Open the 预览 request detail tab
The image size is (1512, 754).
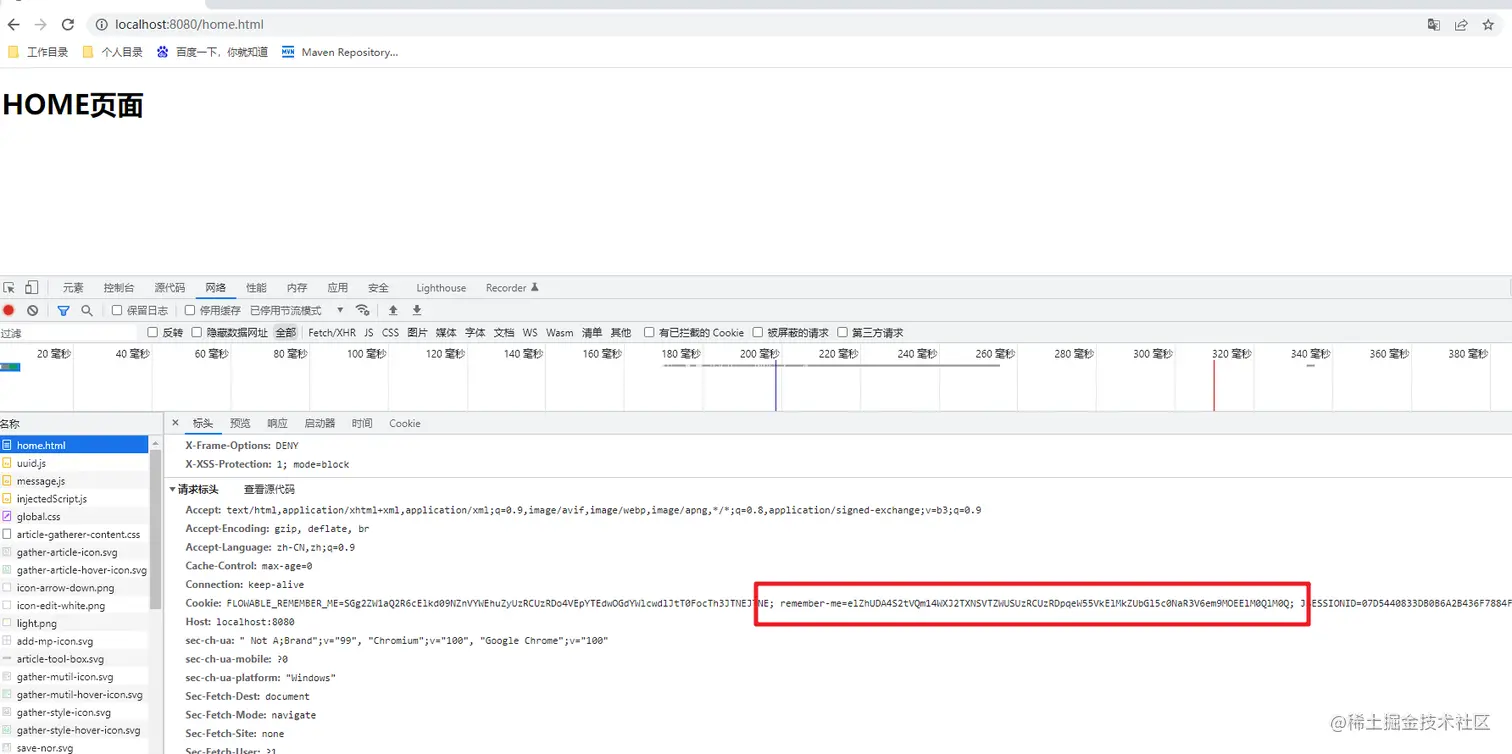240,423
